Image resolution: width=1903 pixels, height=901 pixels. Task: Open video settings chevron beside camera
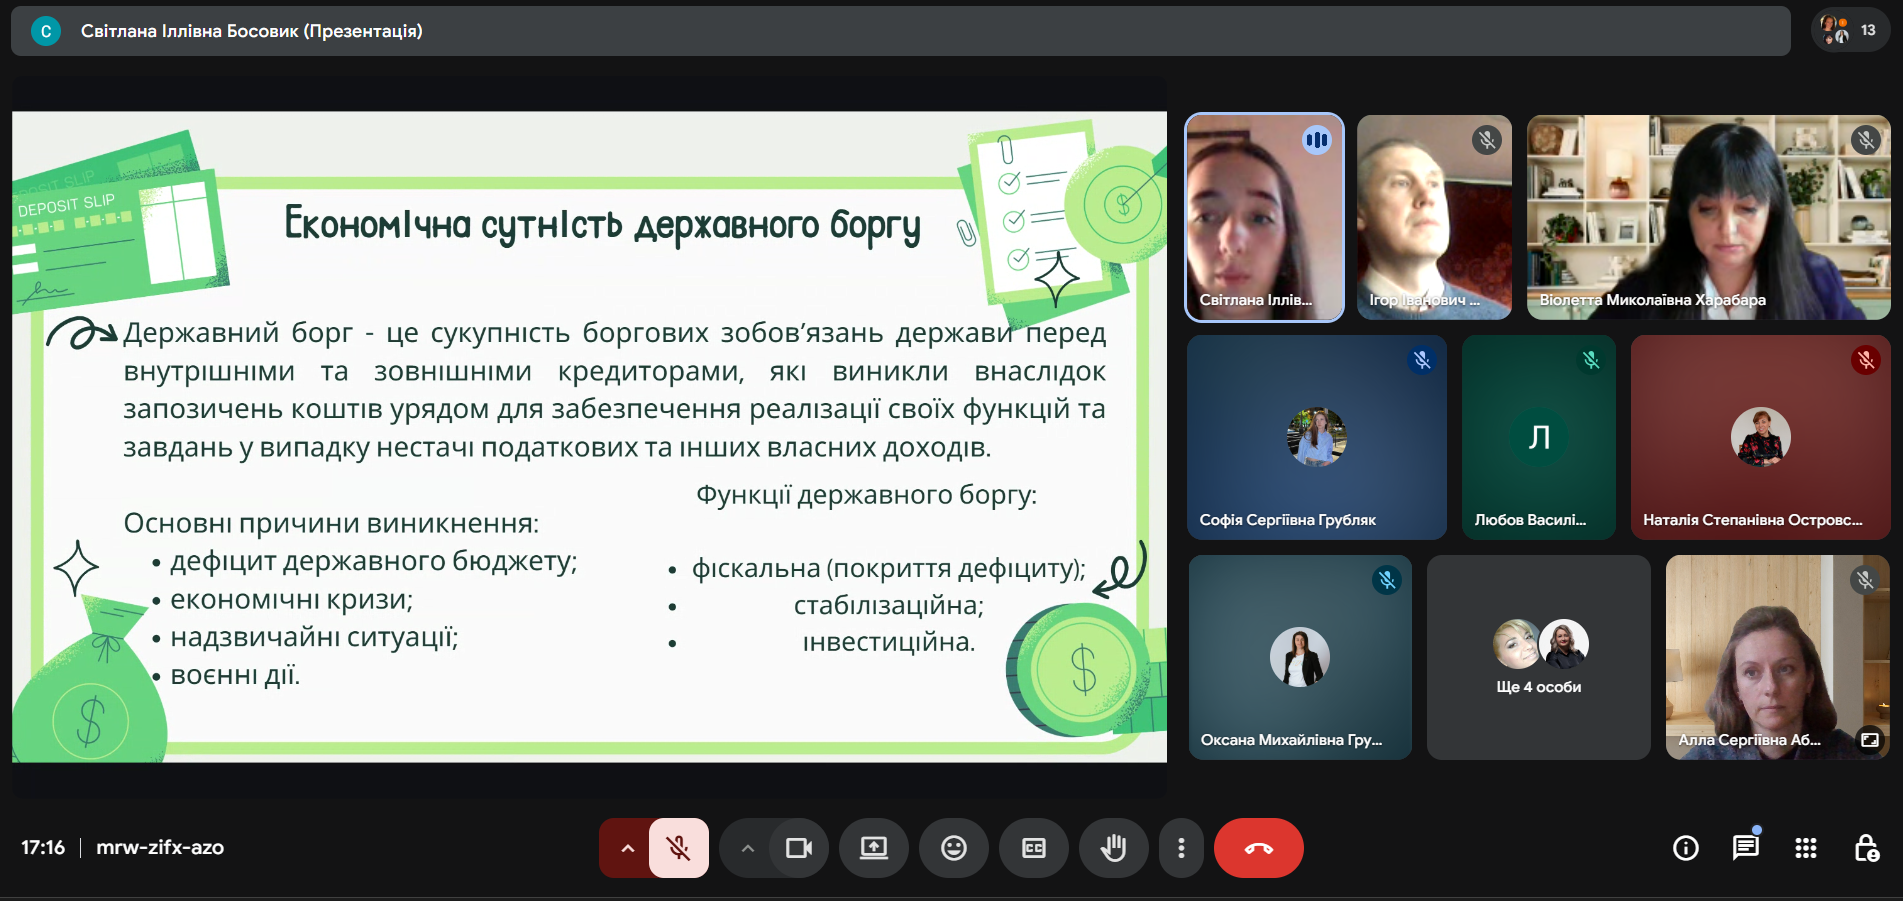coord(747,848)
